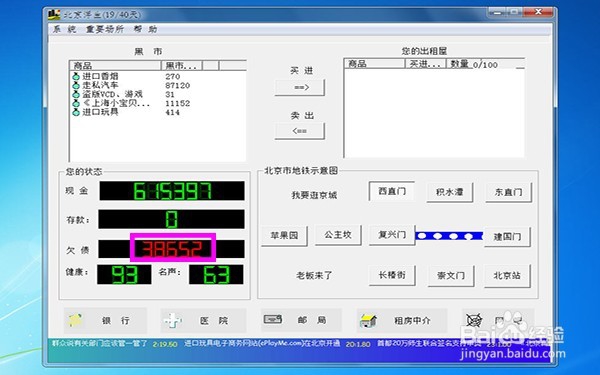The width and height of the screenshot is (600, 375).
Task: Click the 我要逛京城 label
Action: click(x=314, y=195)
